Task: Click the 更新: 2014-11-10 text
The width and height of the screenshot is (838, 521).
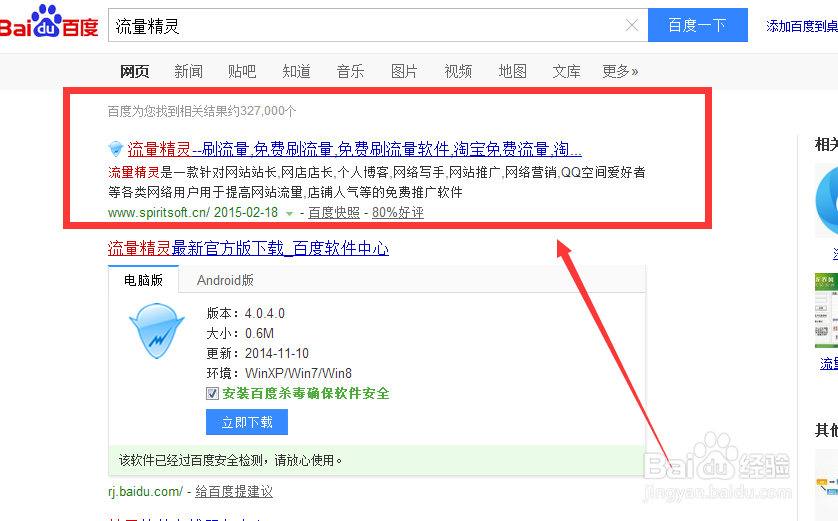Action: coord(258,353)
